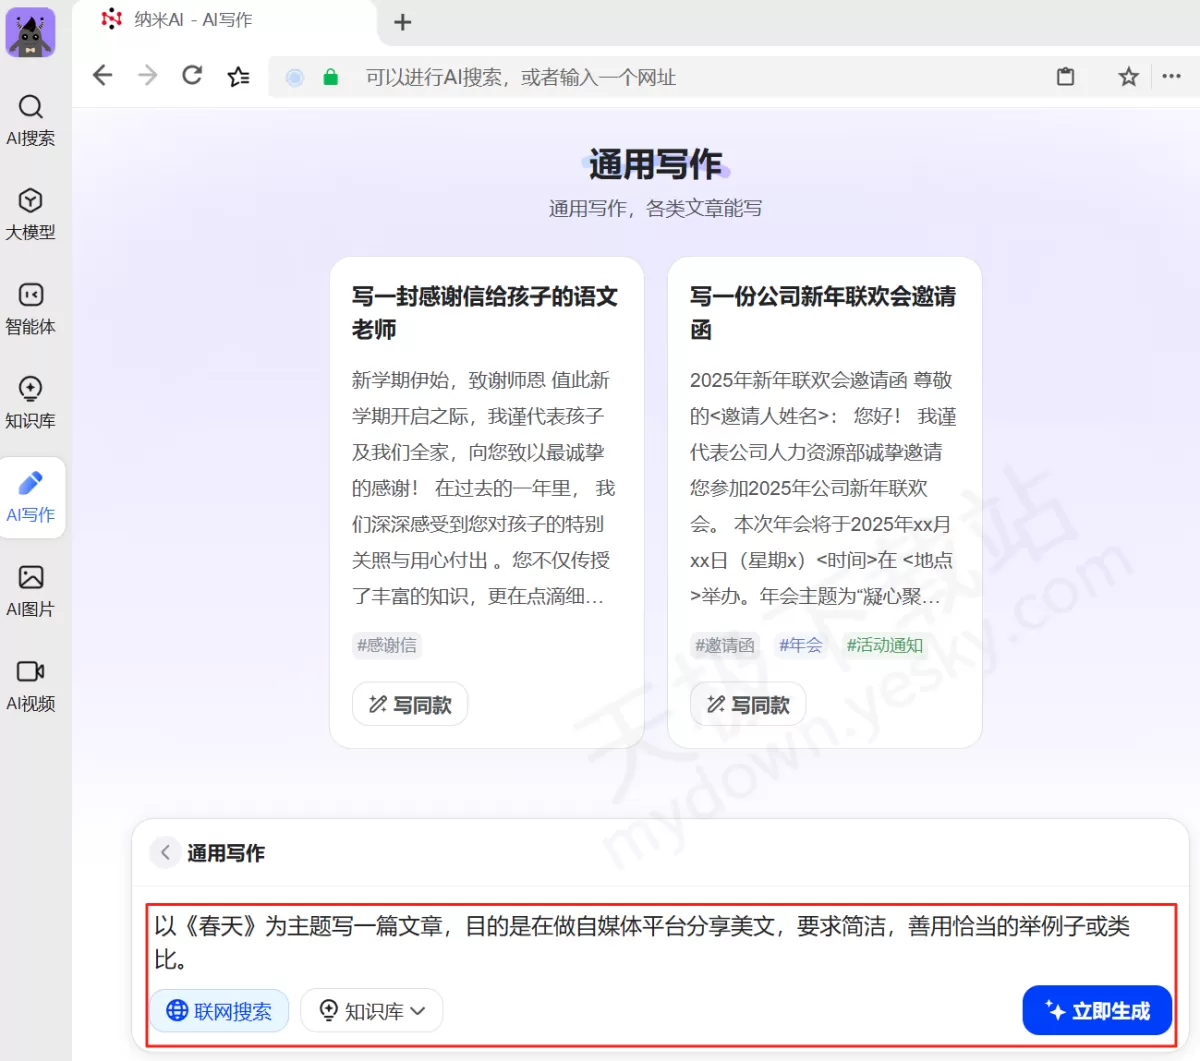Click the 通用写作 page heading
Image resolution: width=1200 pixels, height=1061 pixels.
(655, 165)
